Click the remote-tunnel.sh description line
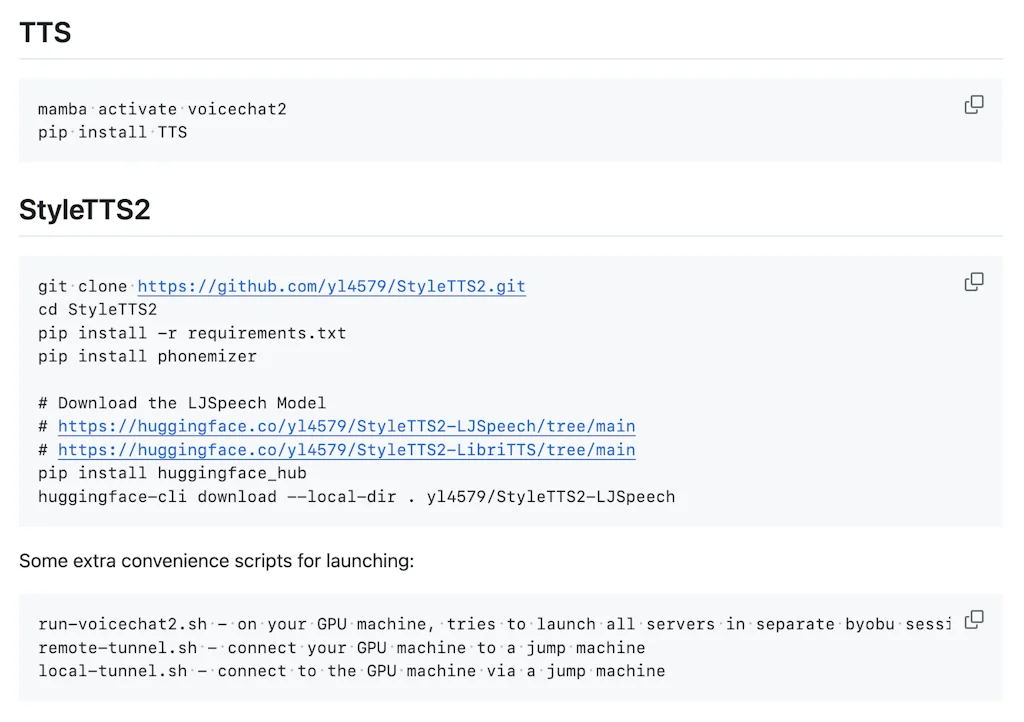Screen dimensions: 1024x722 [341, 648]
